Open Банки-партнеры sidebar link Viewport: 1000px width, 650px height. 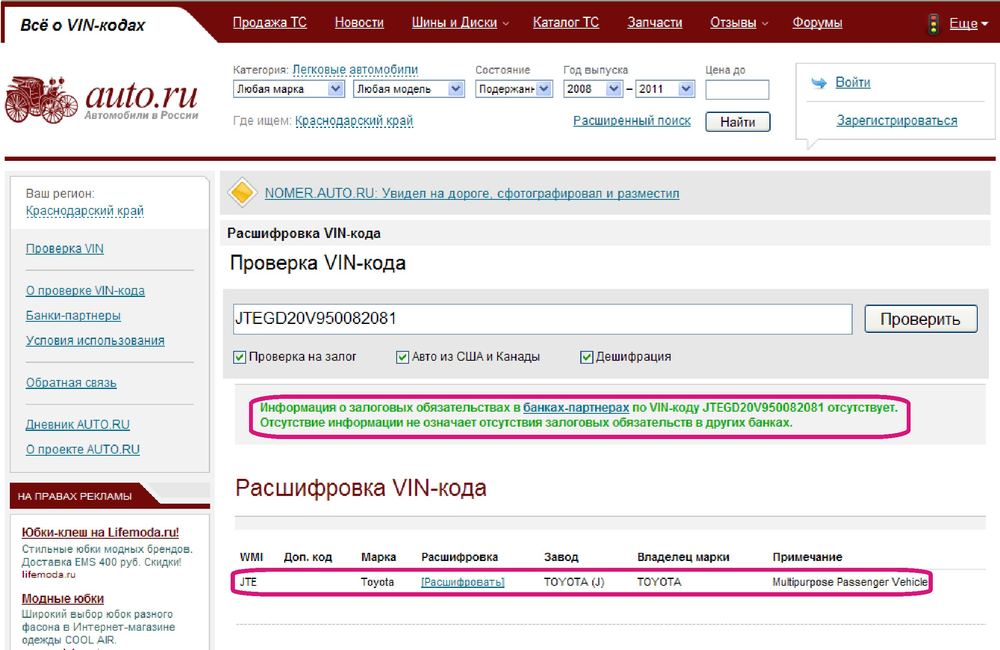tap(73, 316)
